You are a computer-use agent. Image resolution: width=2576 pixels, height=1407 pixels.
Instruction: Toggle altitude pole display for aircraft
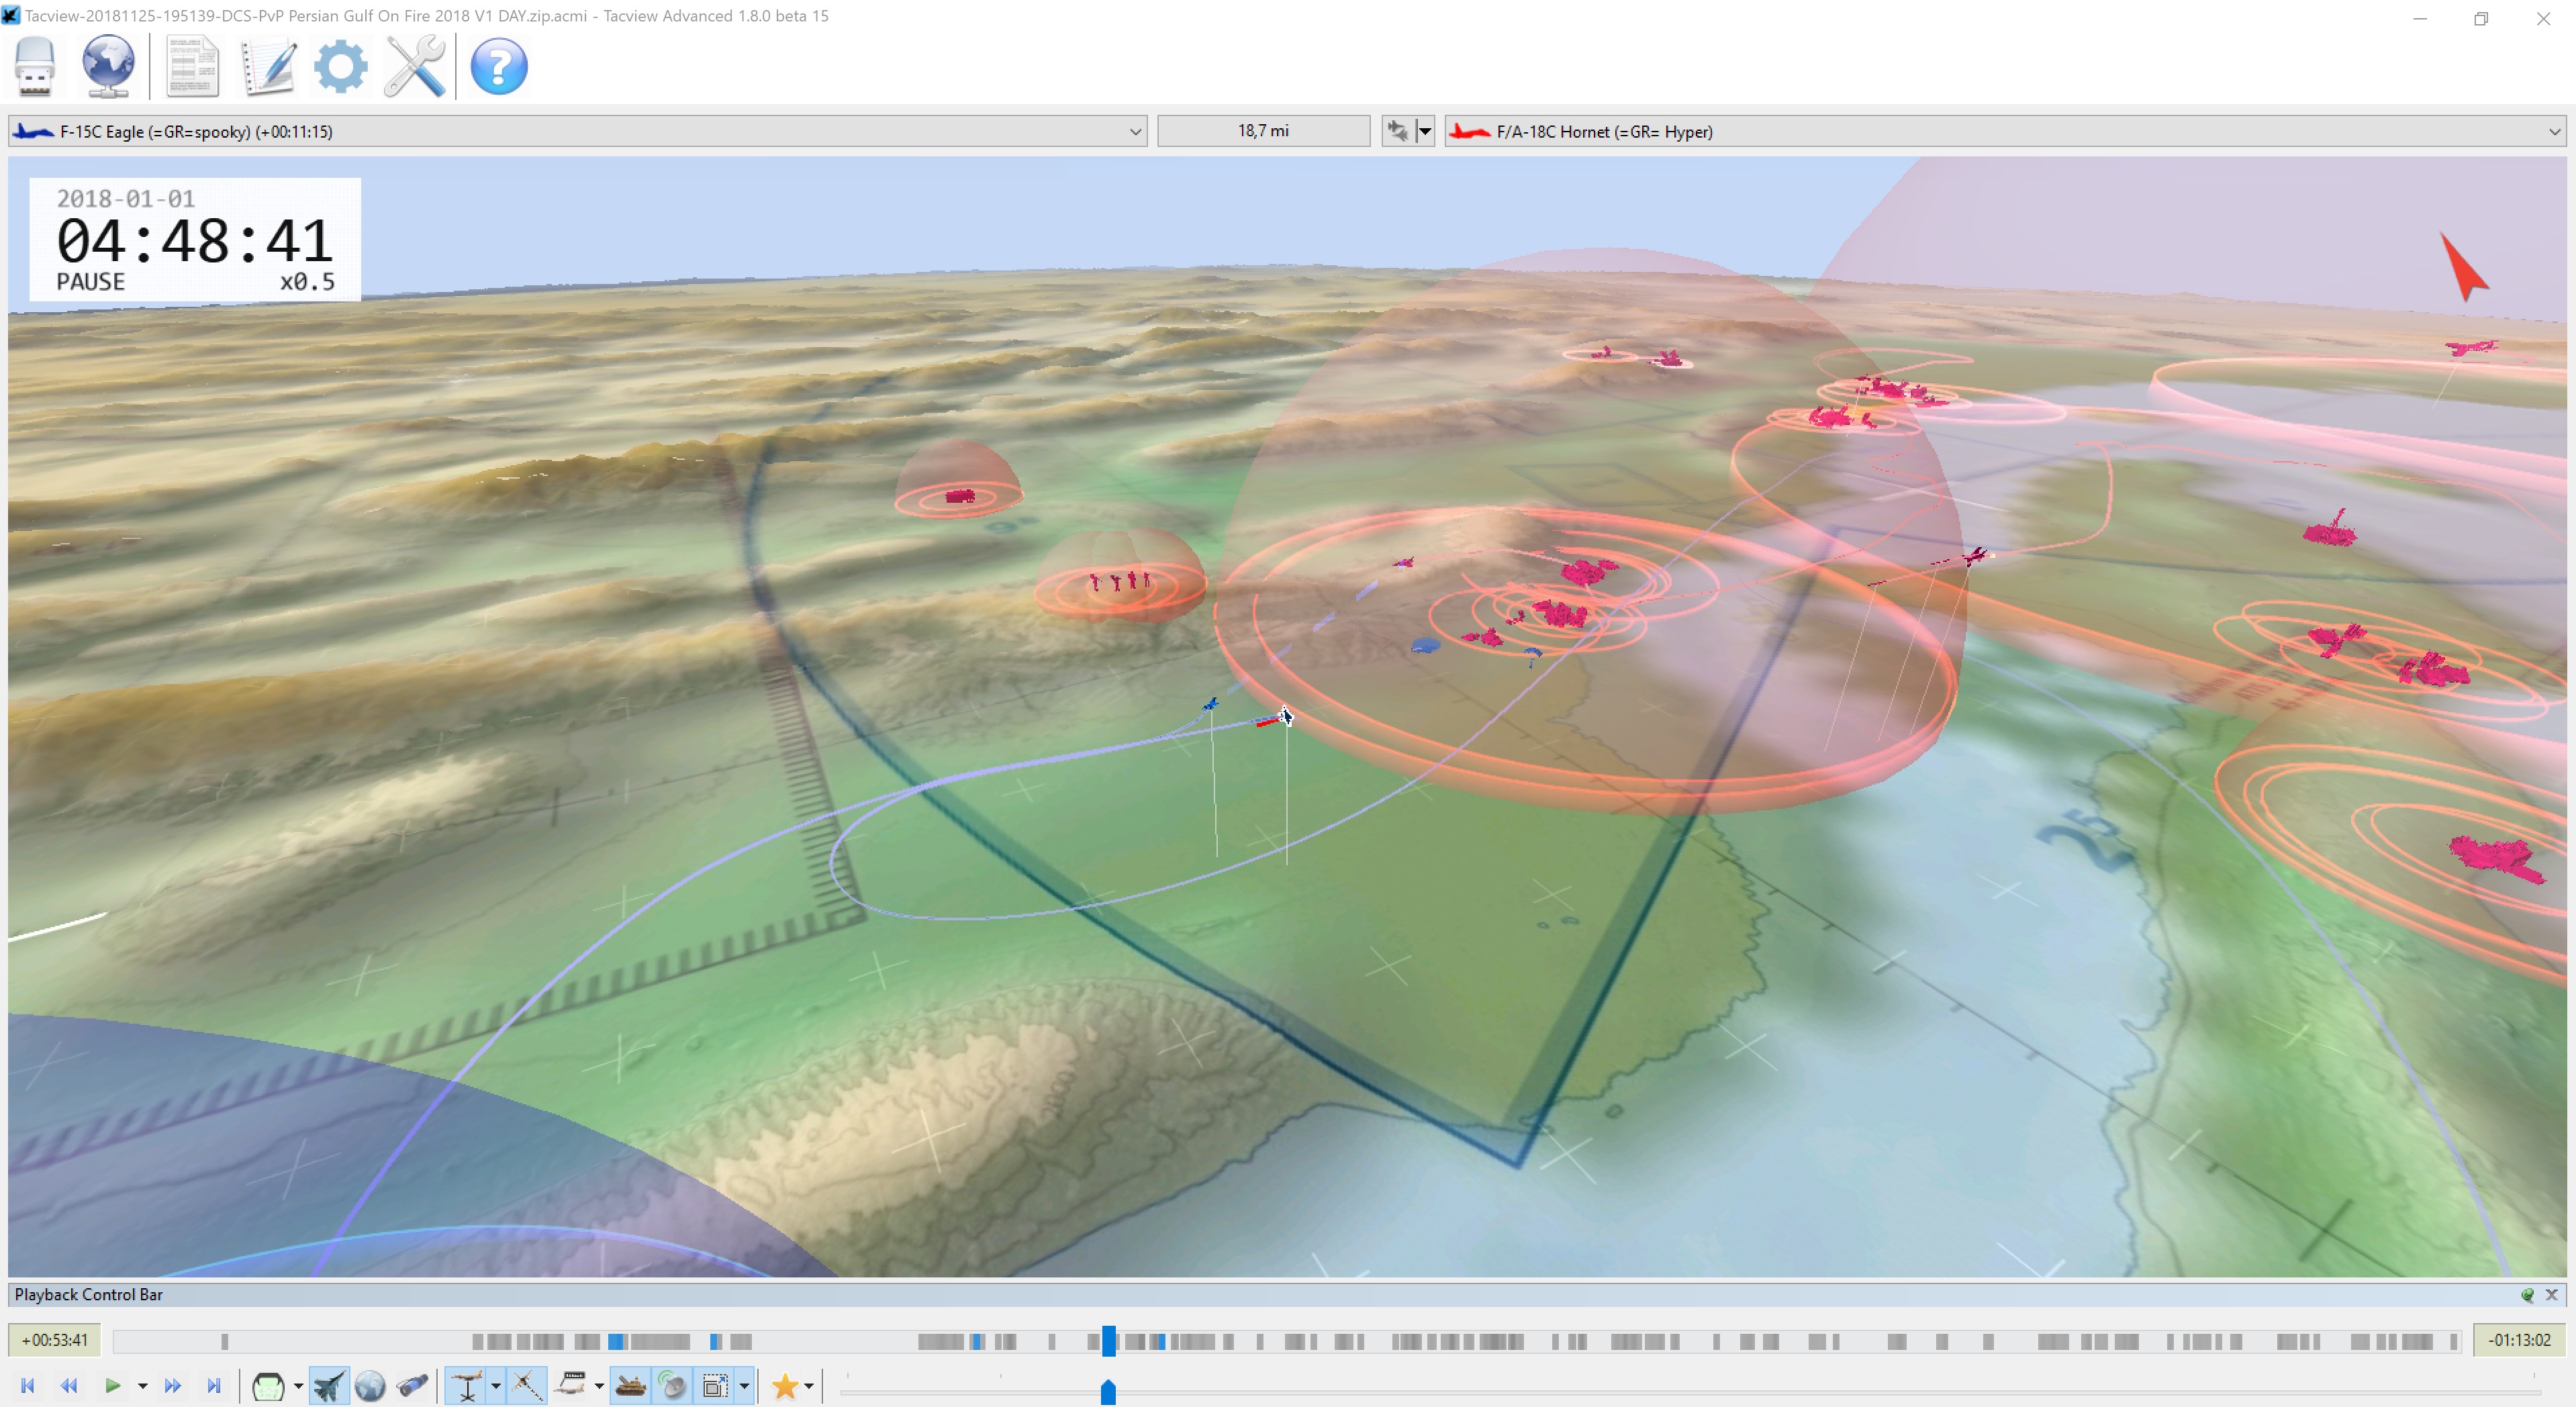(467, 1386)
